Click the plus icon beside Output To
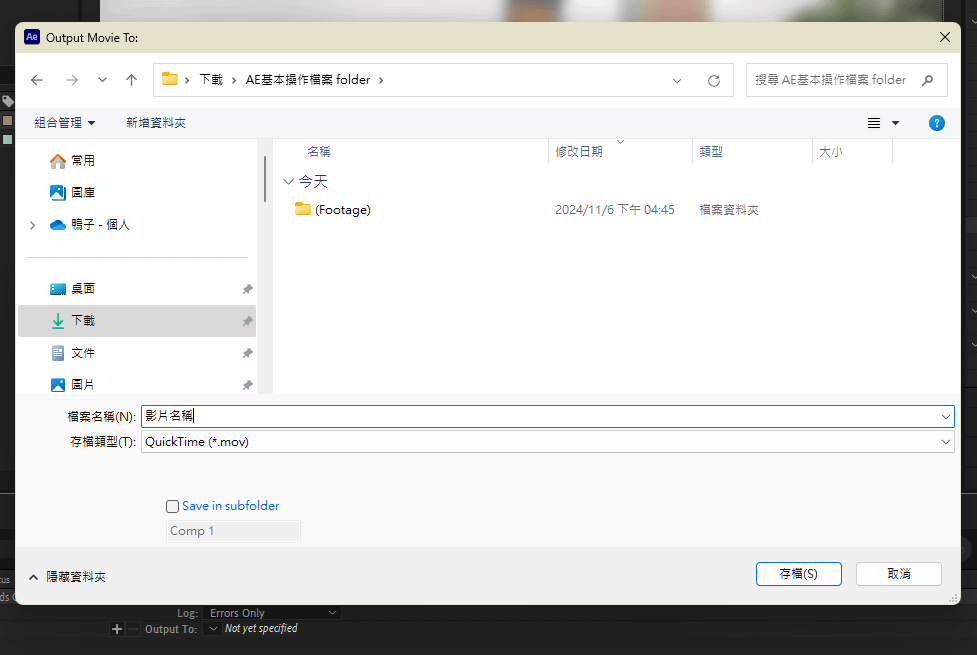The width and height of the screenshot is (977, 655). (x=117, y=629)
